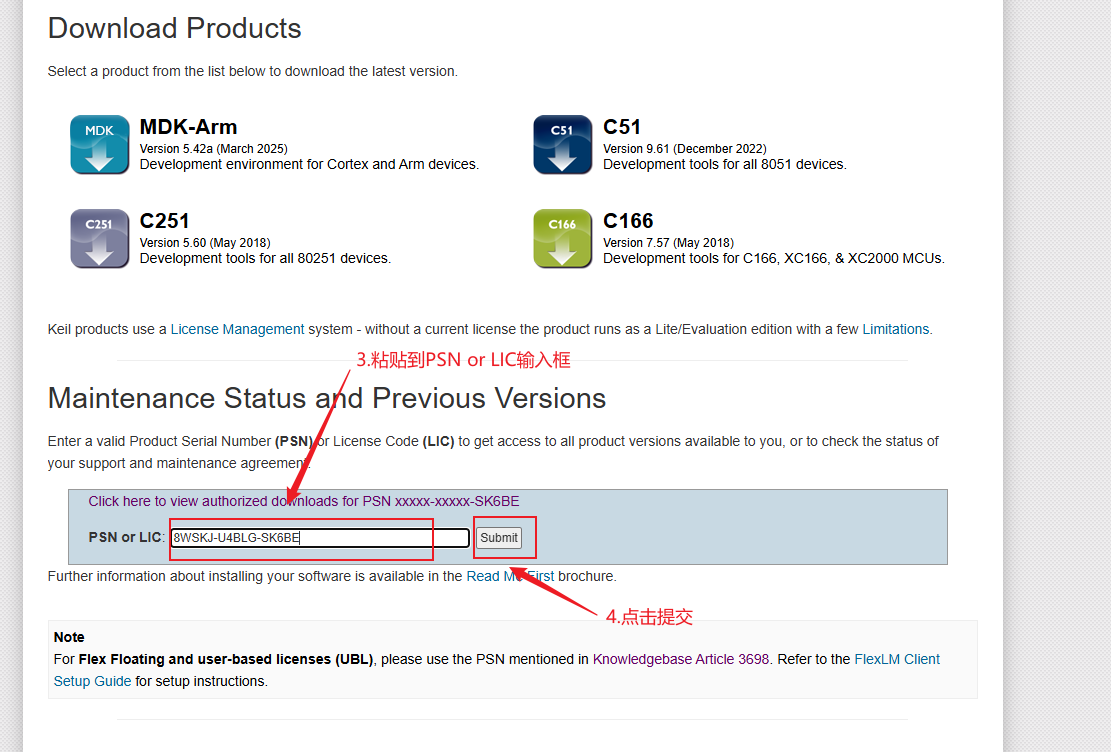Click the 'PSN or LIC:' label
Viewport: 1111px width, 752px height.
[126, 537]
